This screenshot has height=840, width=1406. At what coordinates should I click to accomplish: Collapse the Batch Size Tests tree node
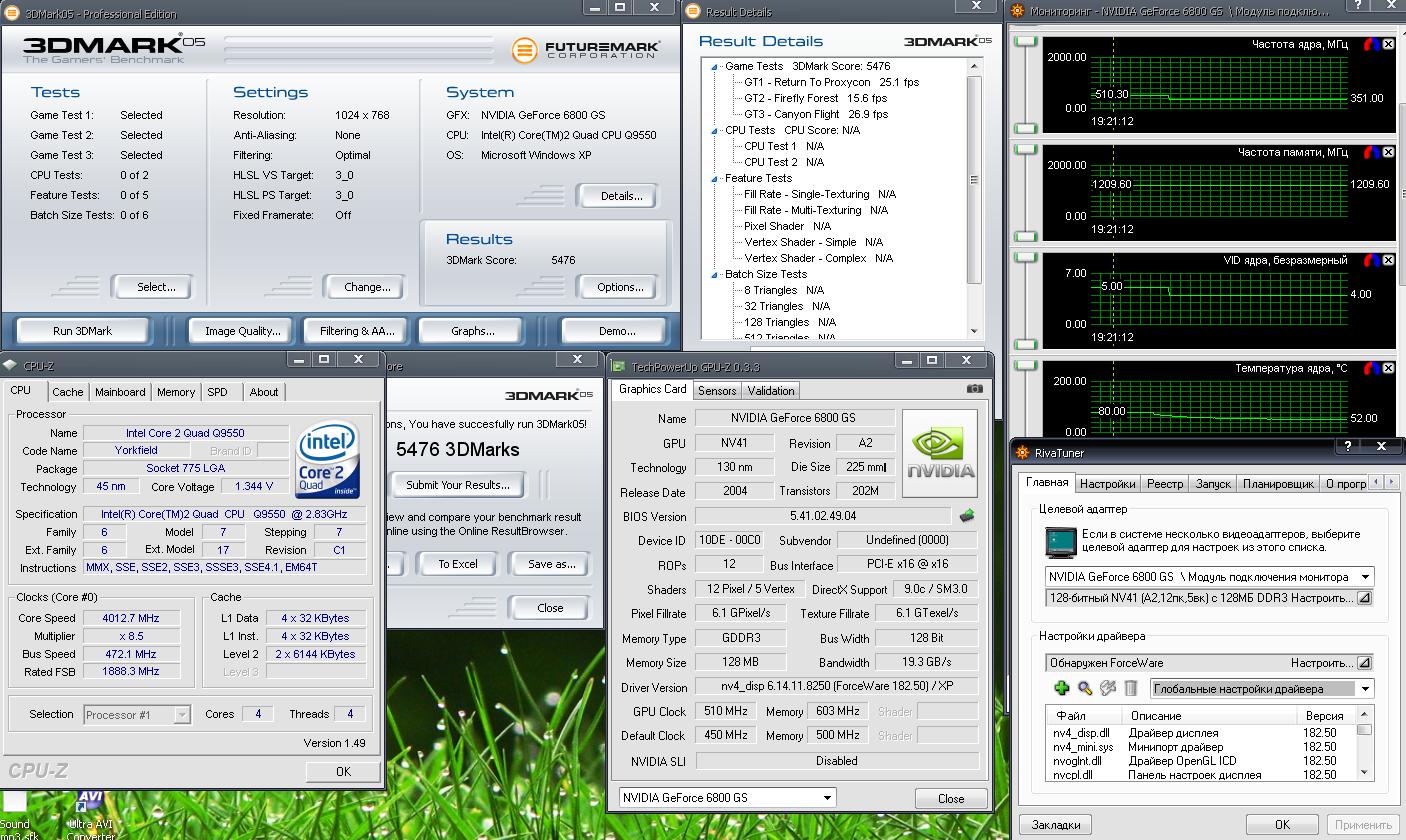tap(715, 274)
